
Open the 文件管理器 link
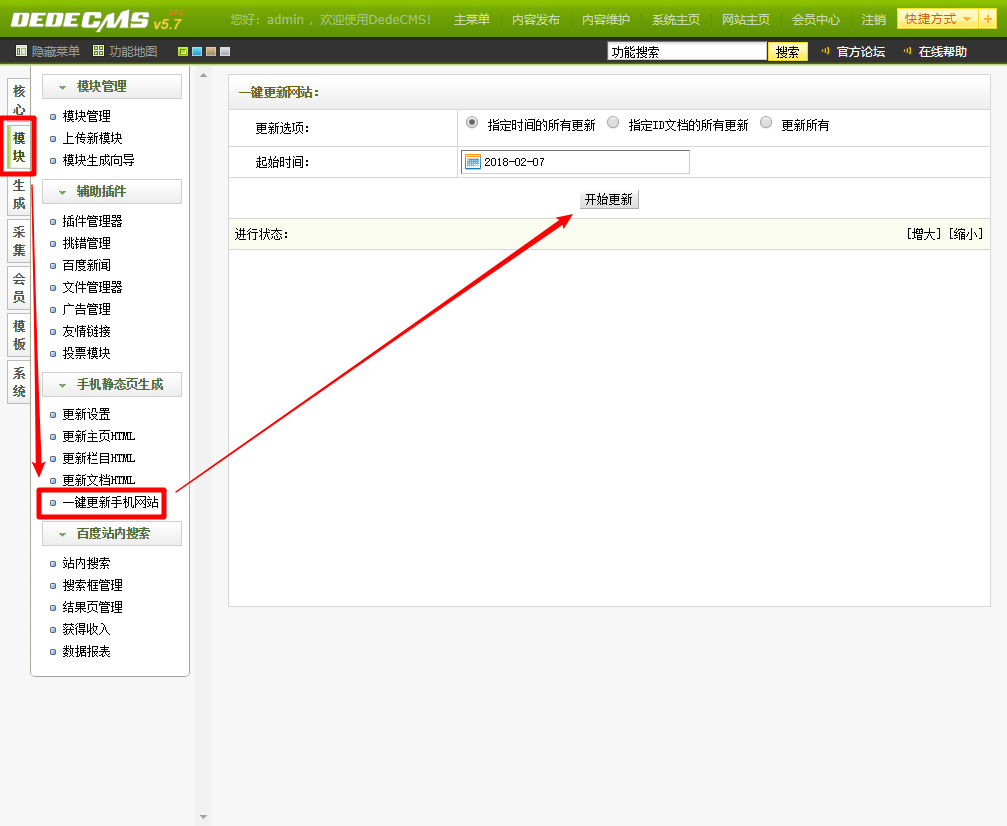pyautogui.click(x=92, y=287)
